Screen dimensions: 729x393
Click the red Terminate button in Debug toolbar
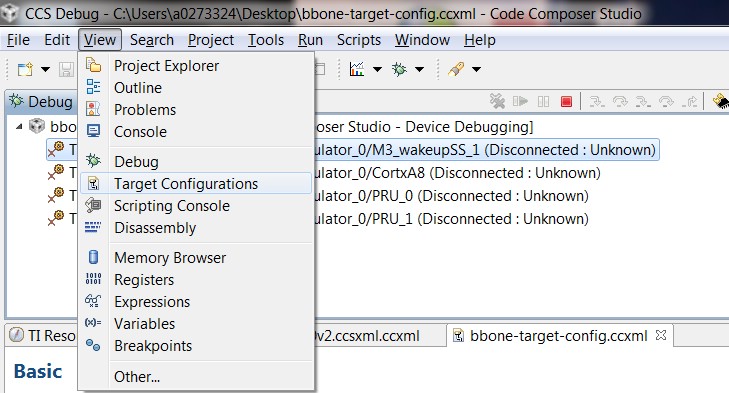566,101
